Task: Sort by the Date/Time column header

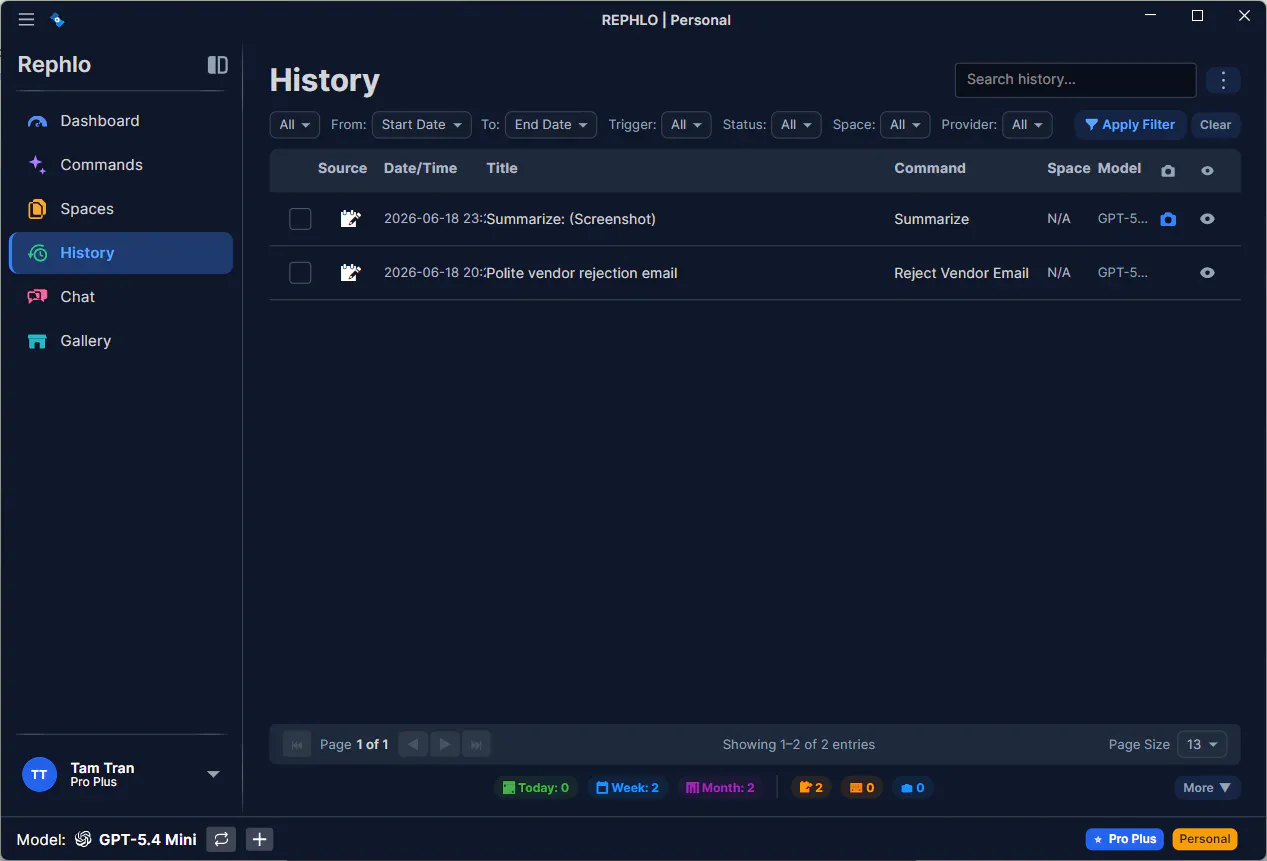Action: point(420,168)
